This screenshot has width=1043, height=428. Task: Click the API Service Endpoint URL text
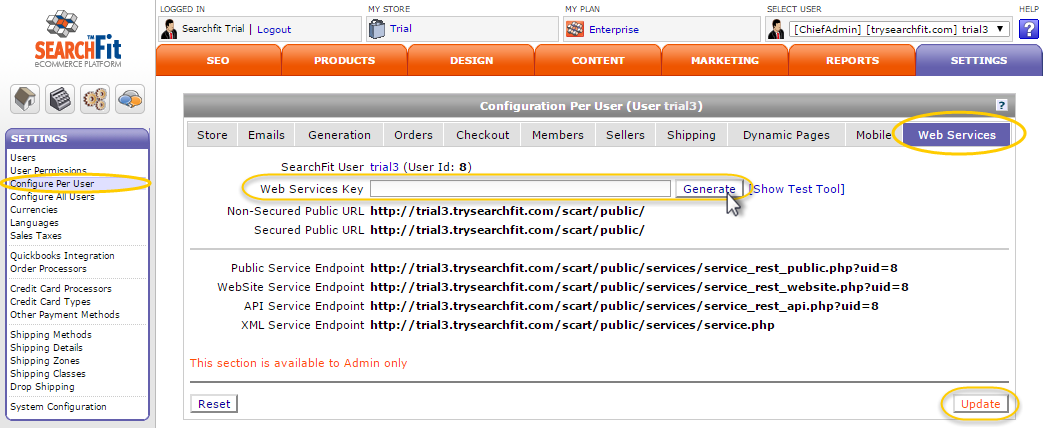tap(624, 306)
